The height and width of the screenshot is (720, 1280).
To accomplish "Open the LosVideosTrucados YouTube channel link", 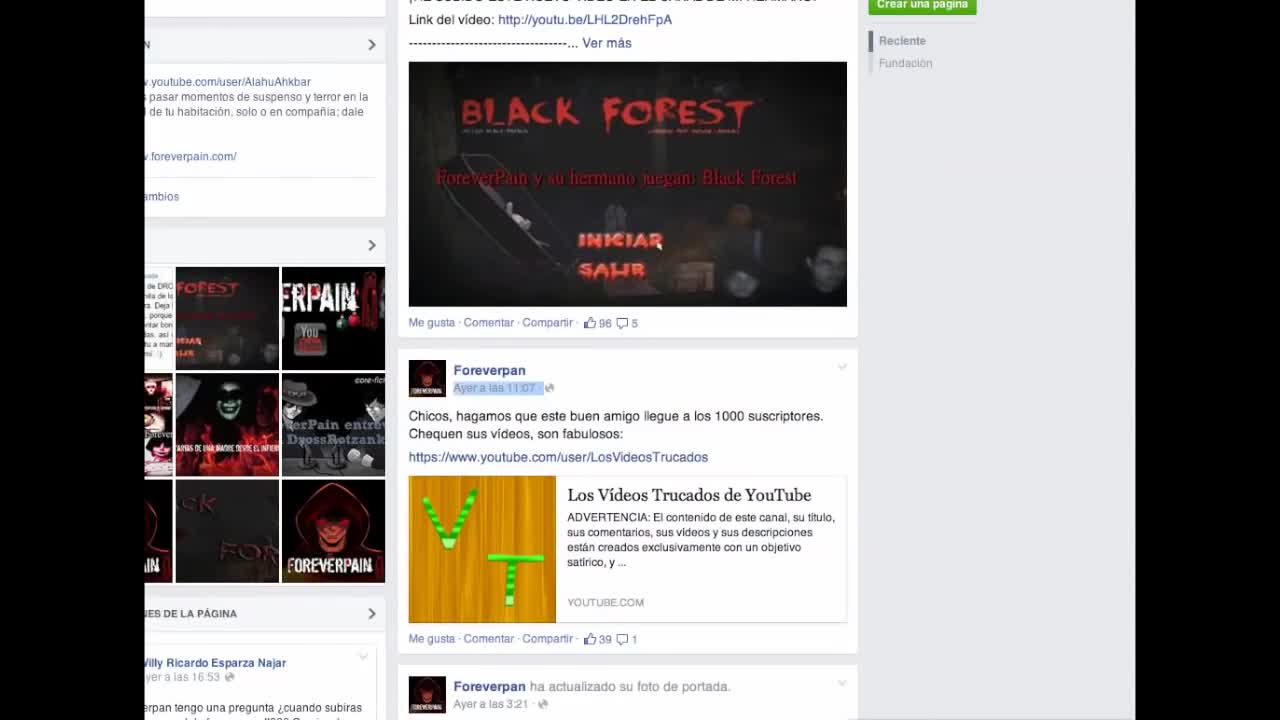I will [x=558, y=457].
